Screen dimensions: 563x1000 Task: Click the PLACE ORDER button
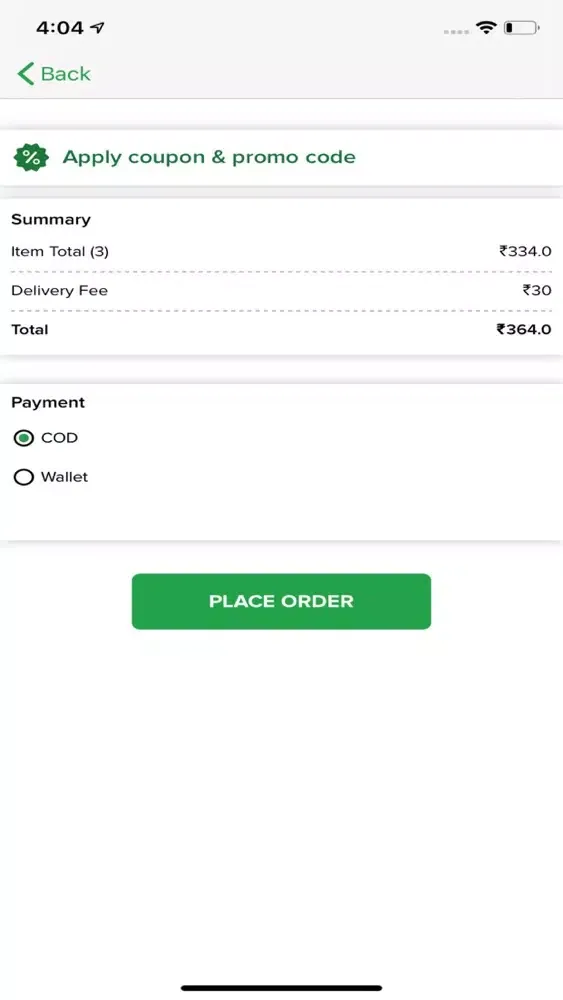[281, 601]
